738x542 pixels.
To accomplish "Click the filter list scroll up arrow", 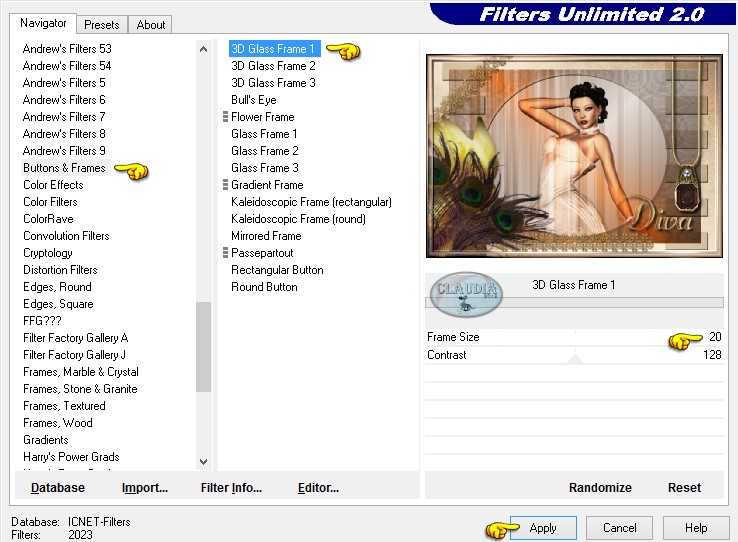I will [203, 49].
